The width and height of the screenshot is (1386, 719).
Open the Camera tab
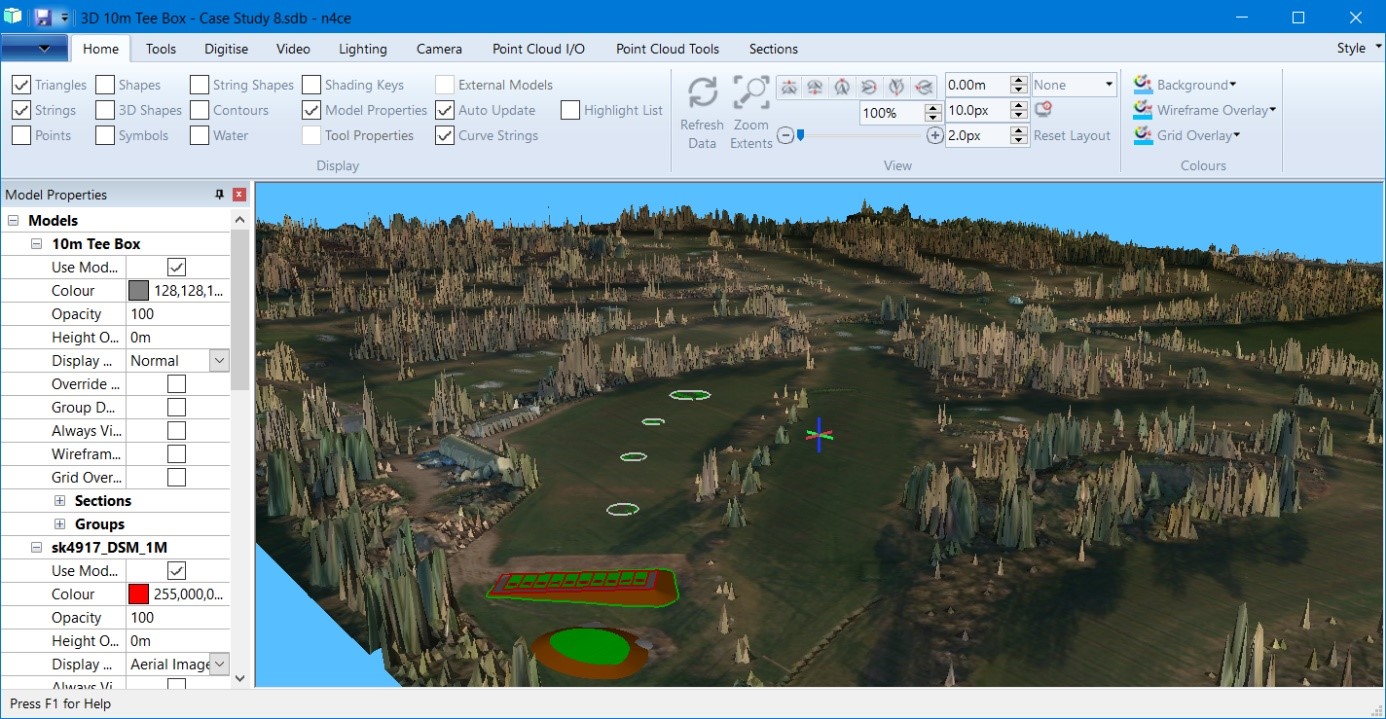[439, 48]
